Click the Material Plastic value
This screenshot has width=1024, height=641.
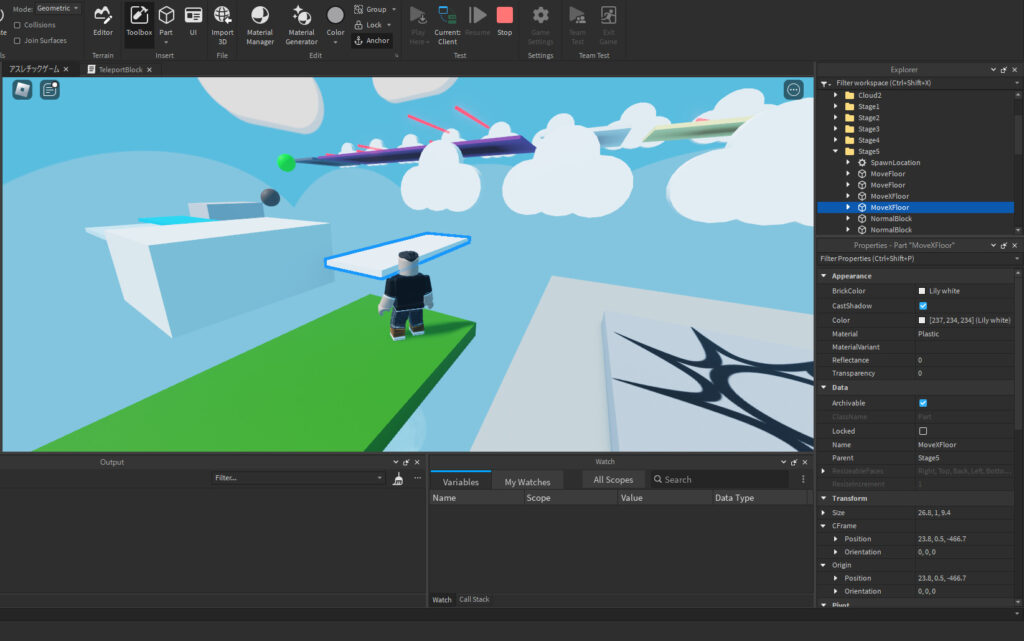click(x=928, y=334)
